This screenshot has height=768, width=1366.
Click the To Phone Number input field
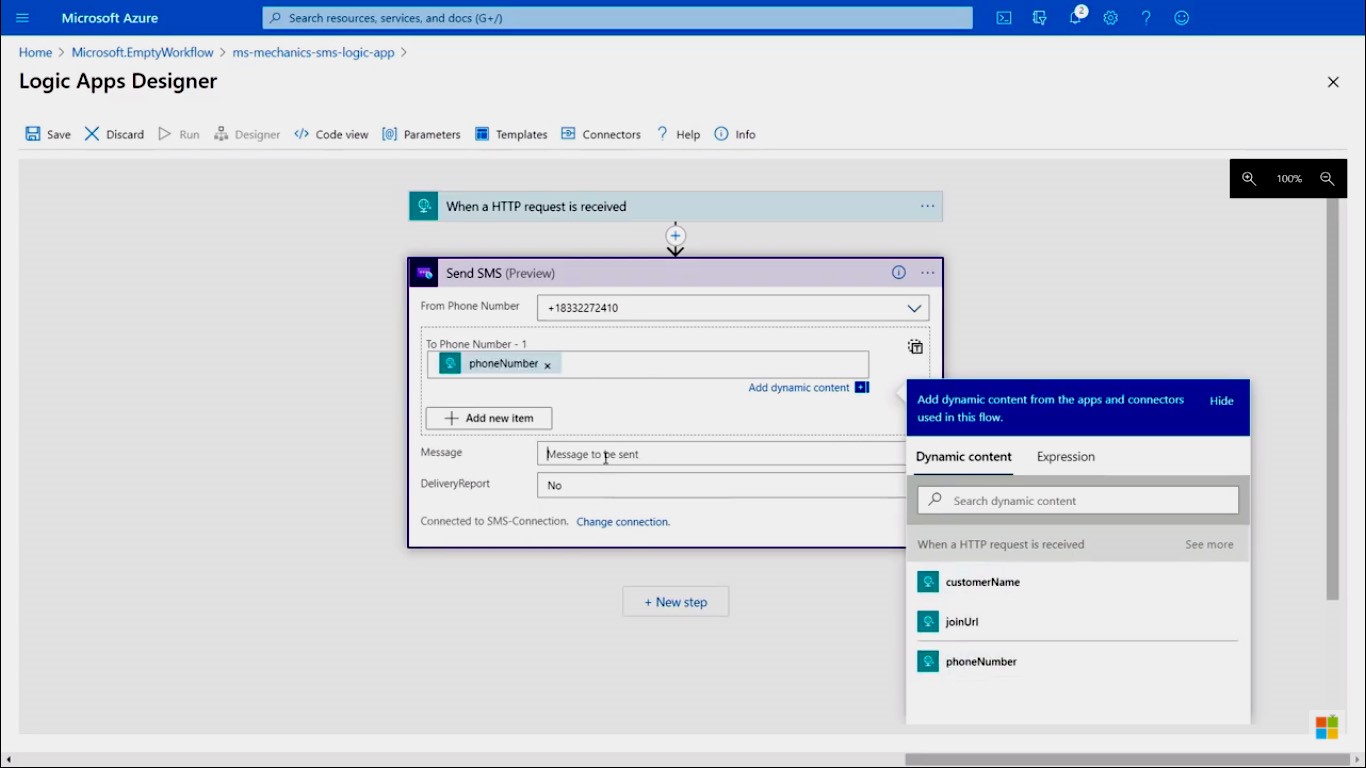point(648,364)
